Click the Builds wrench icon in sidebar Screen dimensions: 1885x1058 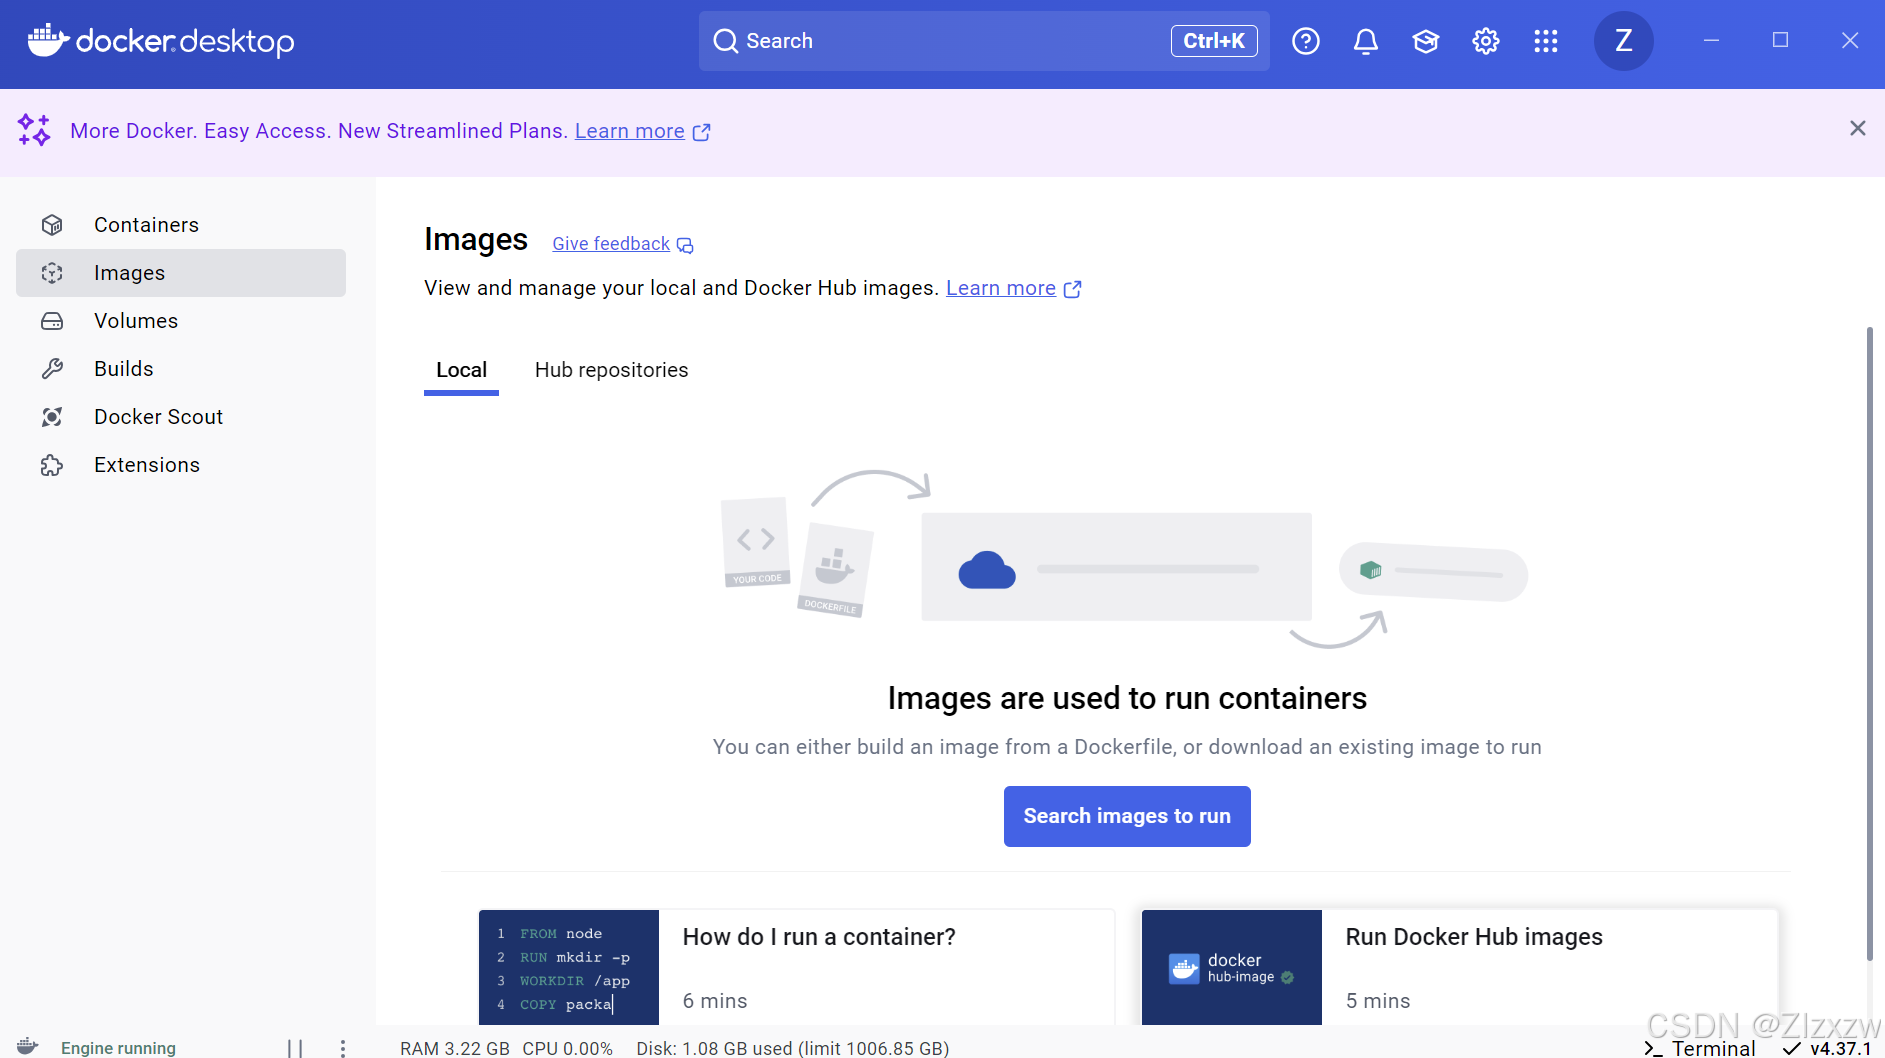52,369
